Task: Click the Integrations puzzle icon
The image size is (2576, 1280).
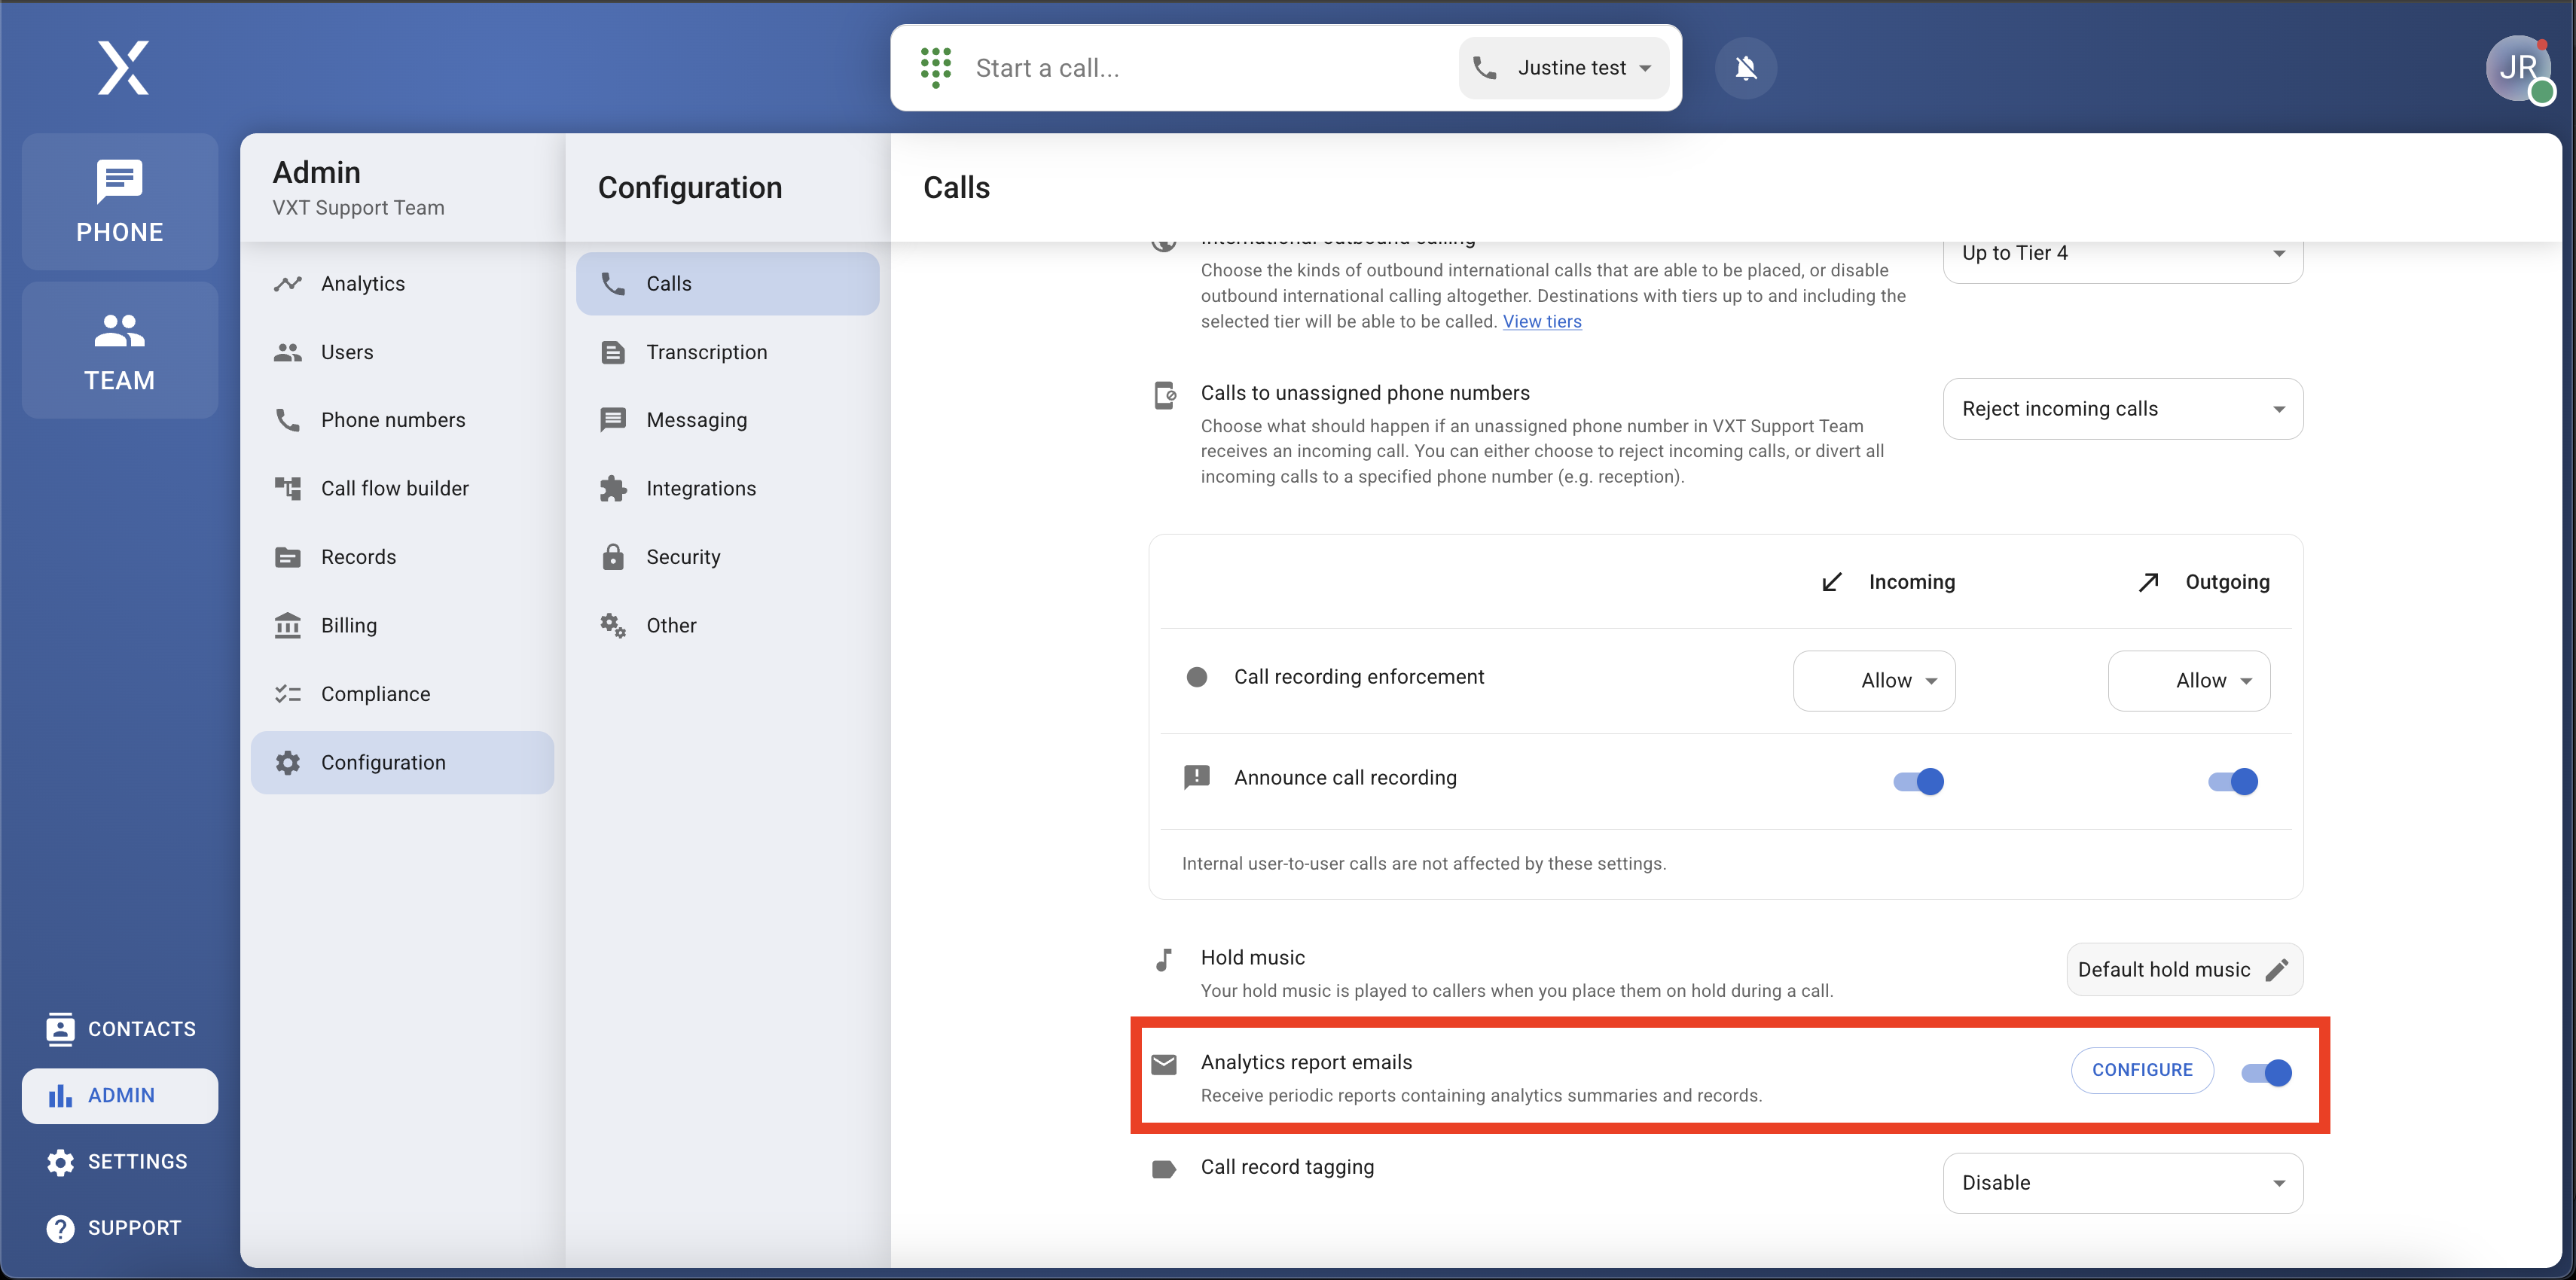Action: pos(613,488)
